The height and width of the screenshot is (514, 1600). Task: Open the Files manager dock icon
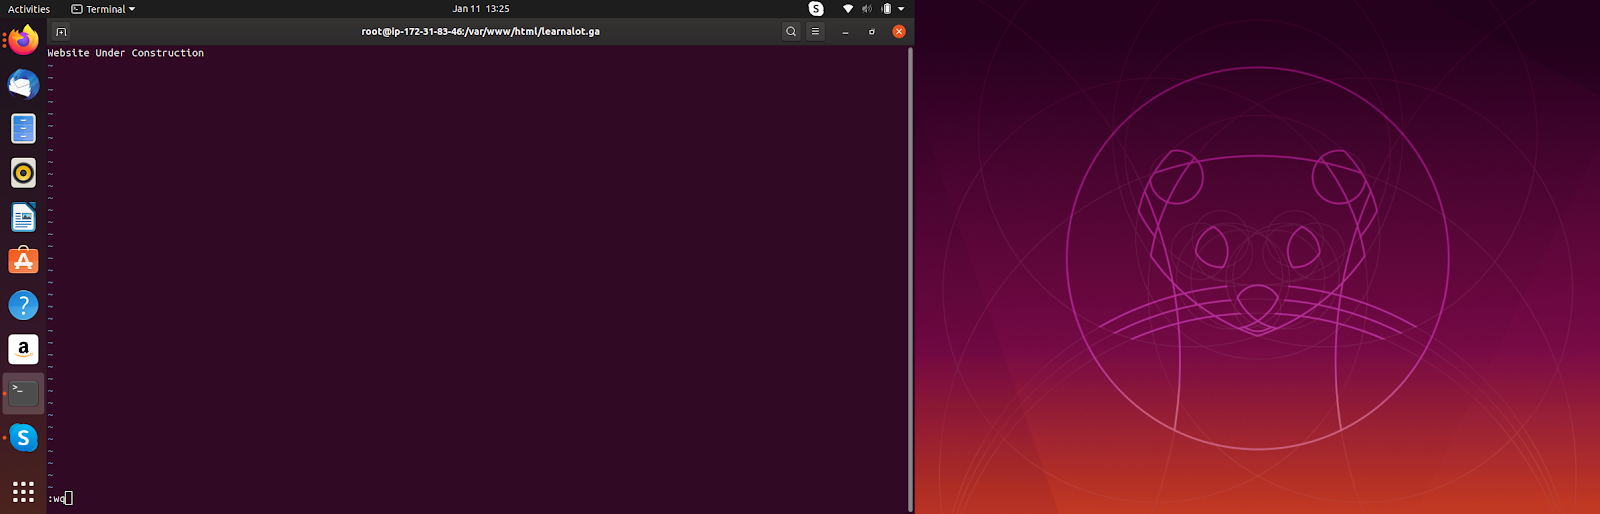coord(24,129)
